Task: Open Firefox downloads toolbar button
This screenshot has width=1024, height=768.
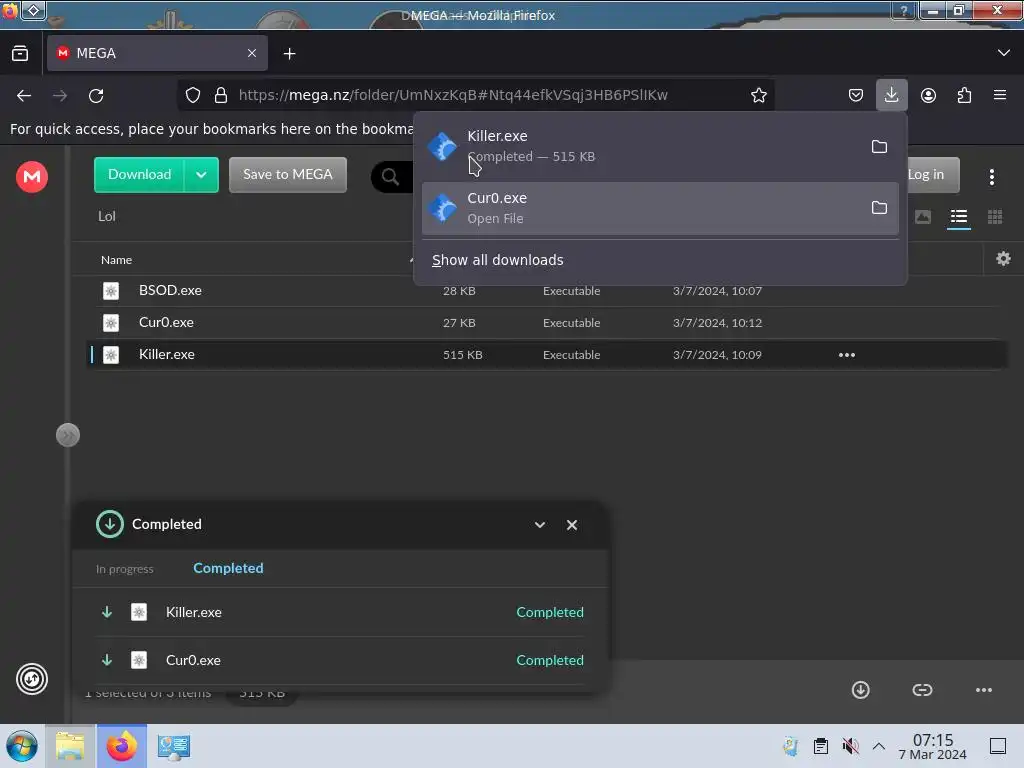Action: click(891, 95)
